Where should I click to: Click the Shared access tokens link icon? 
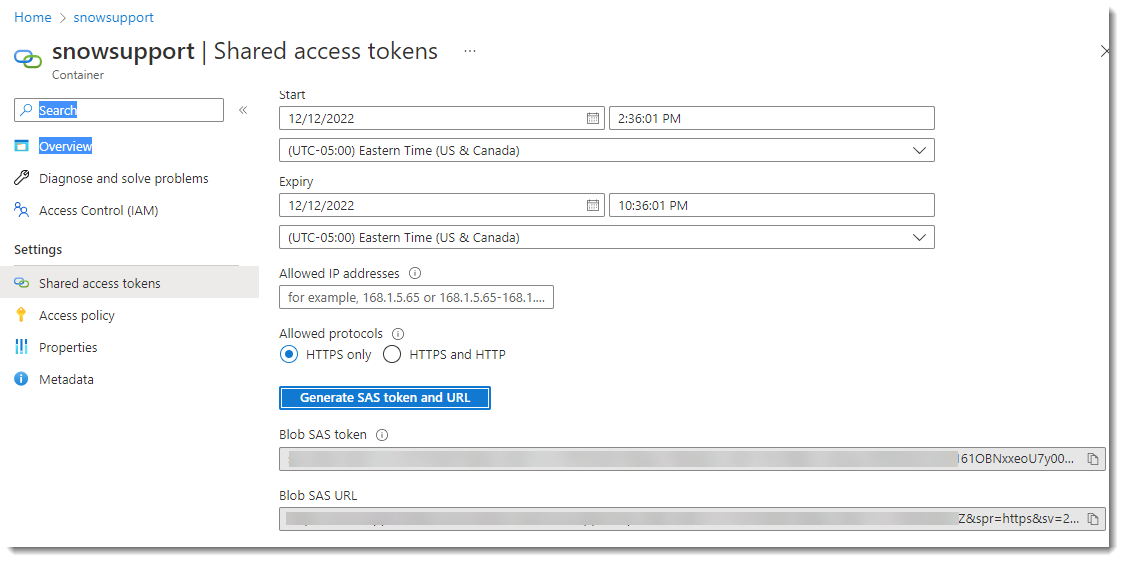click(x=22, y=283)
